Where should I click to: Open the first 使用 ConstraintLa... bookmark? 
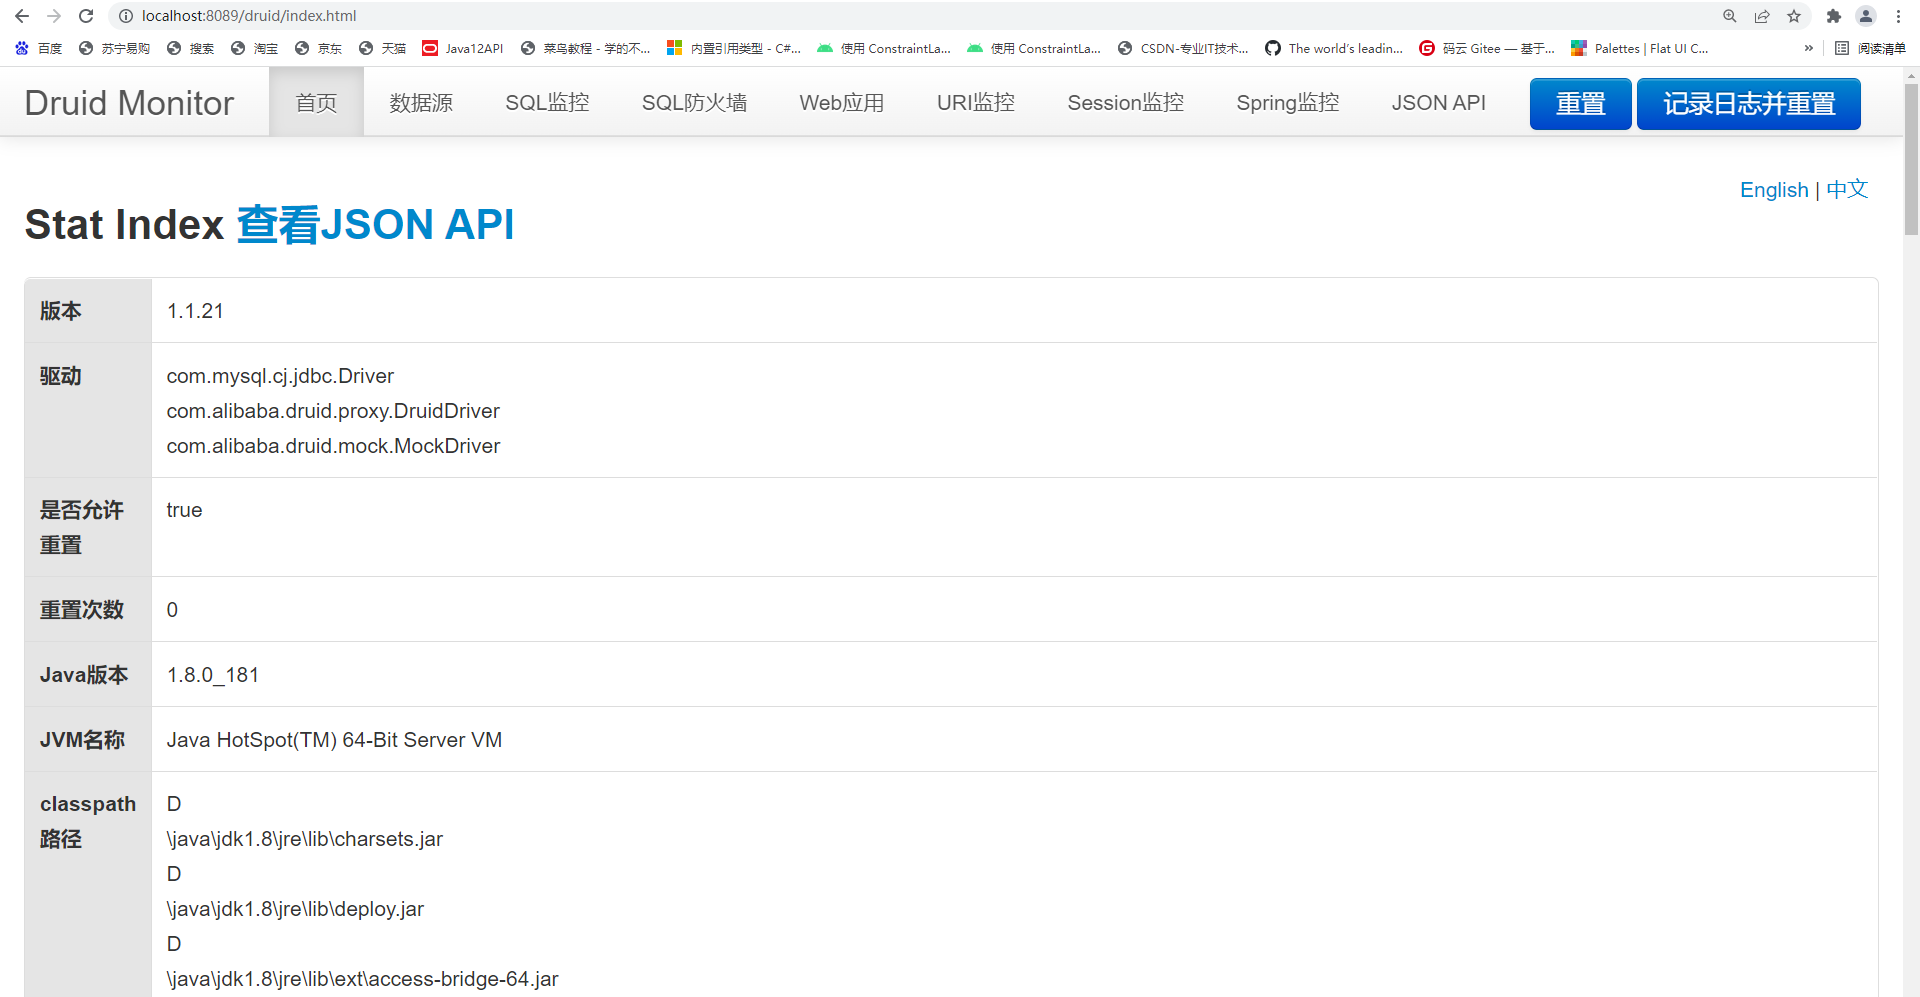tap(884, 48)
